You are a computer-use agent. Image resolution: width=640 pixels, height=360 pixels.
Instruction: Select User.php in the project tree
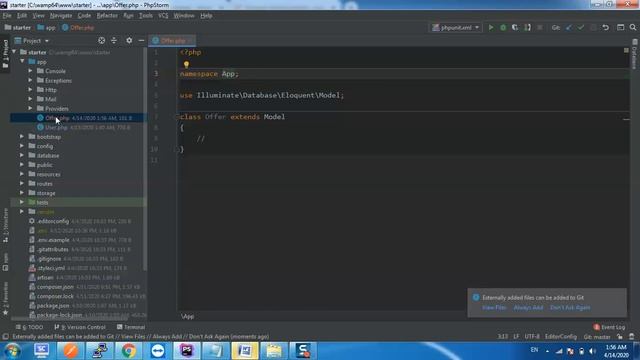tap(56, 127)
